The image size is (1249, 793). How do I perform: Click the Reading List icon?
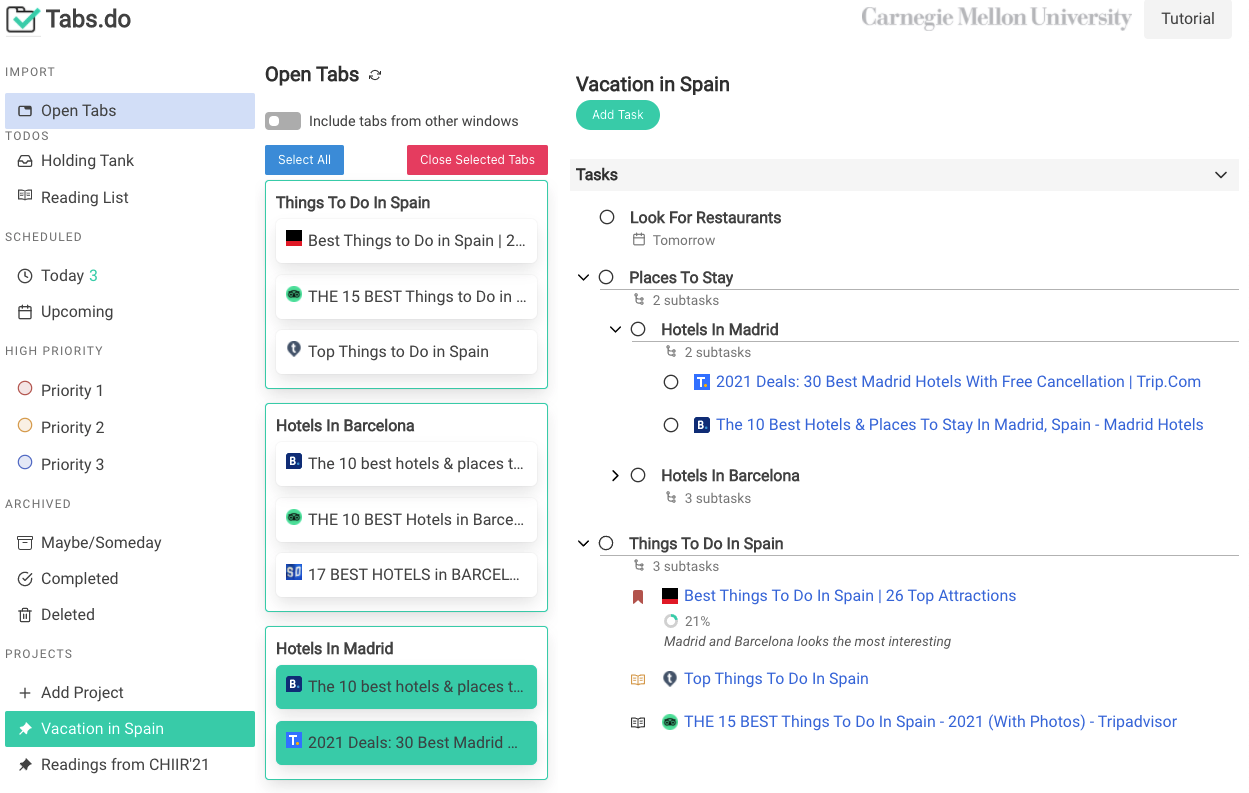(x=24, y=197)
